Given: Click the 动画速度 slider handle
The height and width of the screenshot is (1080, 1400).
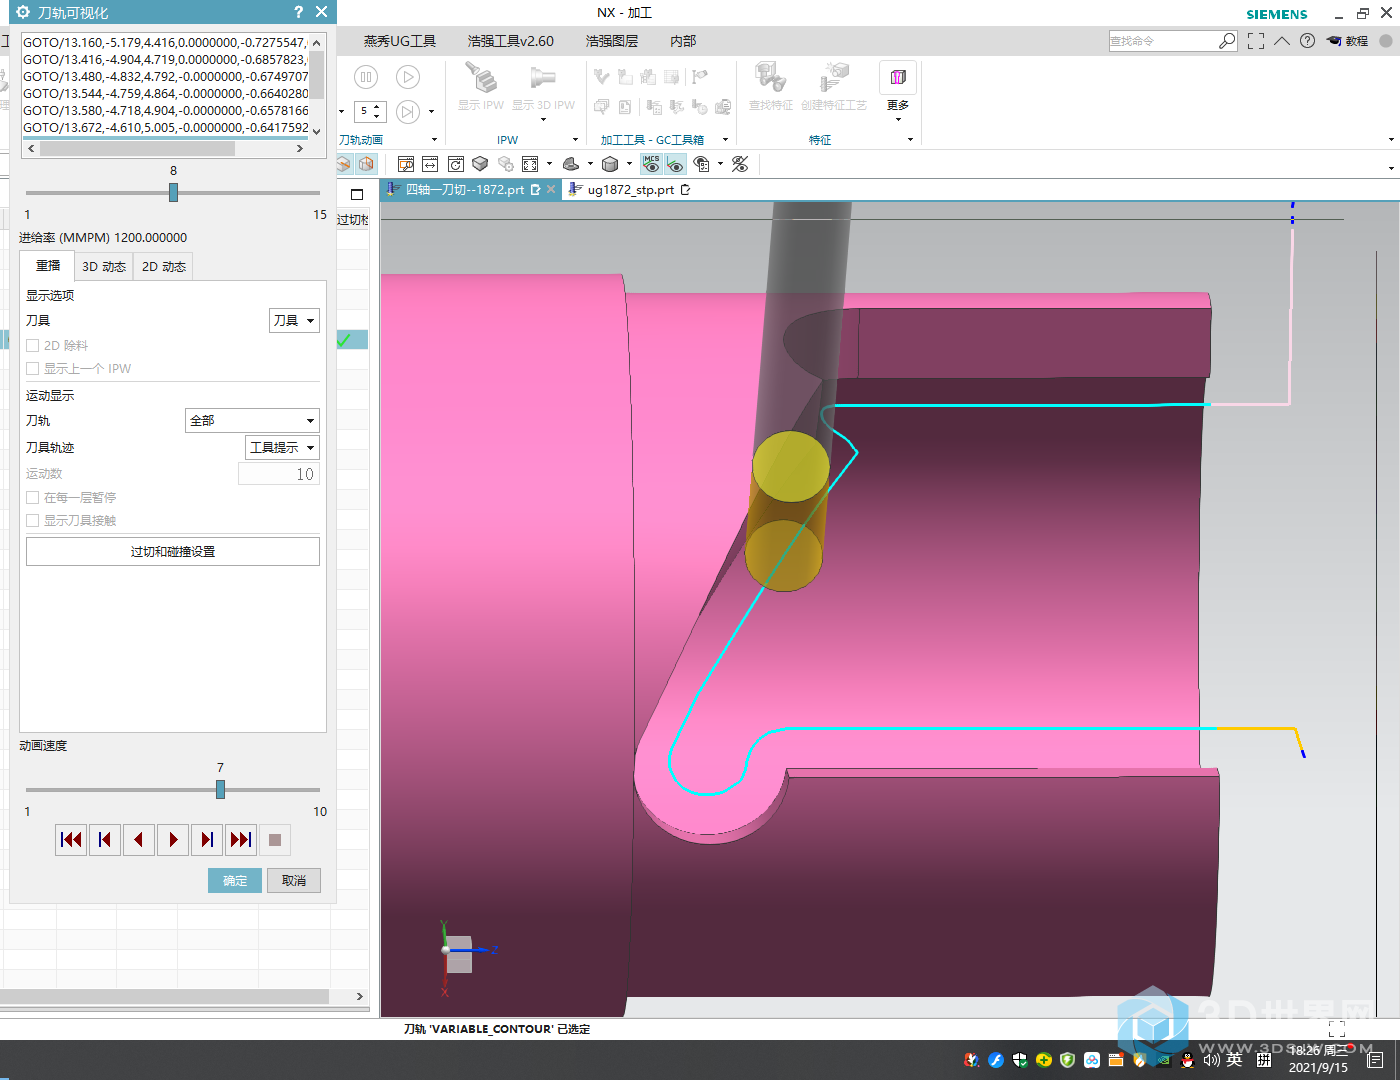Looking at the screenshot, I should click(220, 789).
